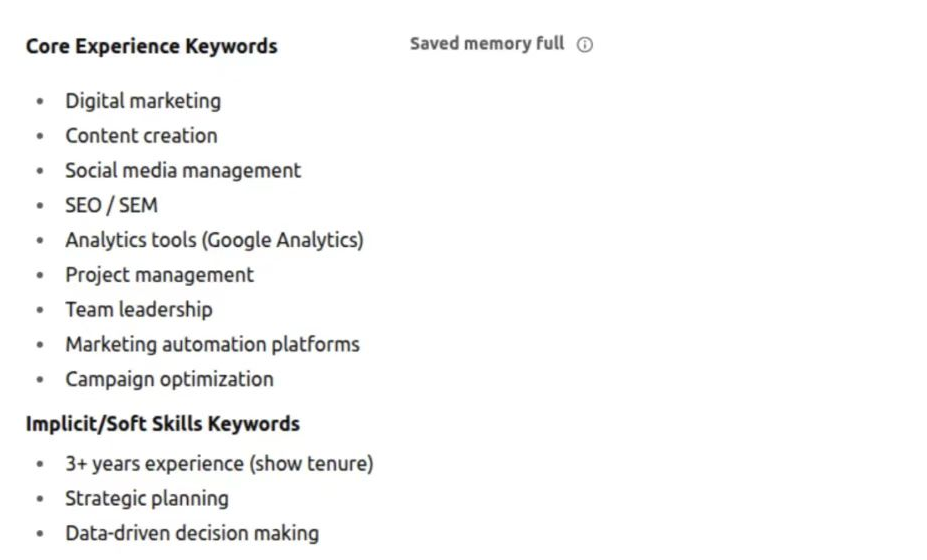
Task: Click Marketing automation platforms text
Action: (x=213, y=344)
